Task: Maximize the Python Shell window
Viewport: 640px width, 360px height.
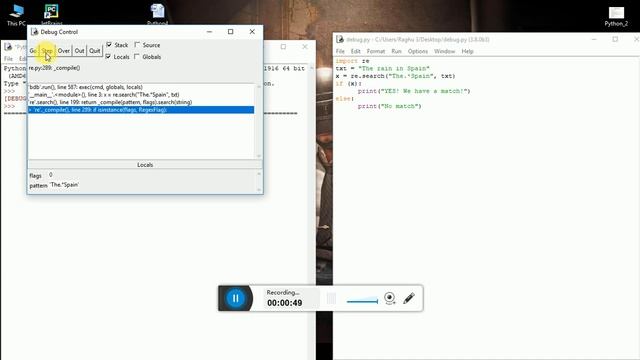Action: tap(283, 47)
